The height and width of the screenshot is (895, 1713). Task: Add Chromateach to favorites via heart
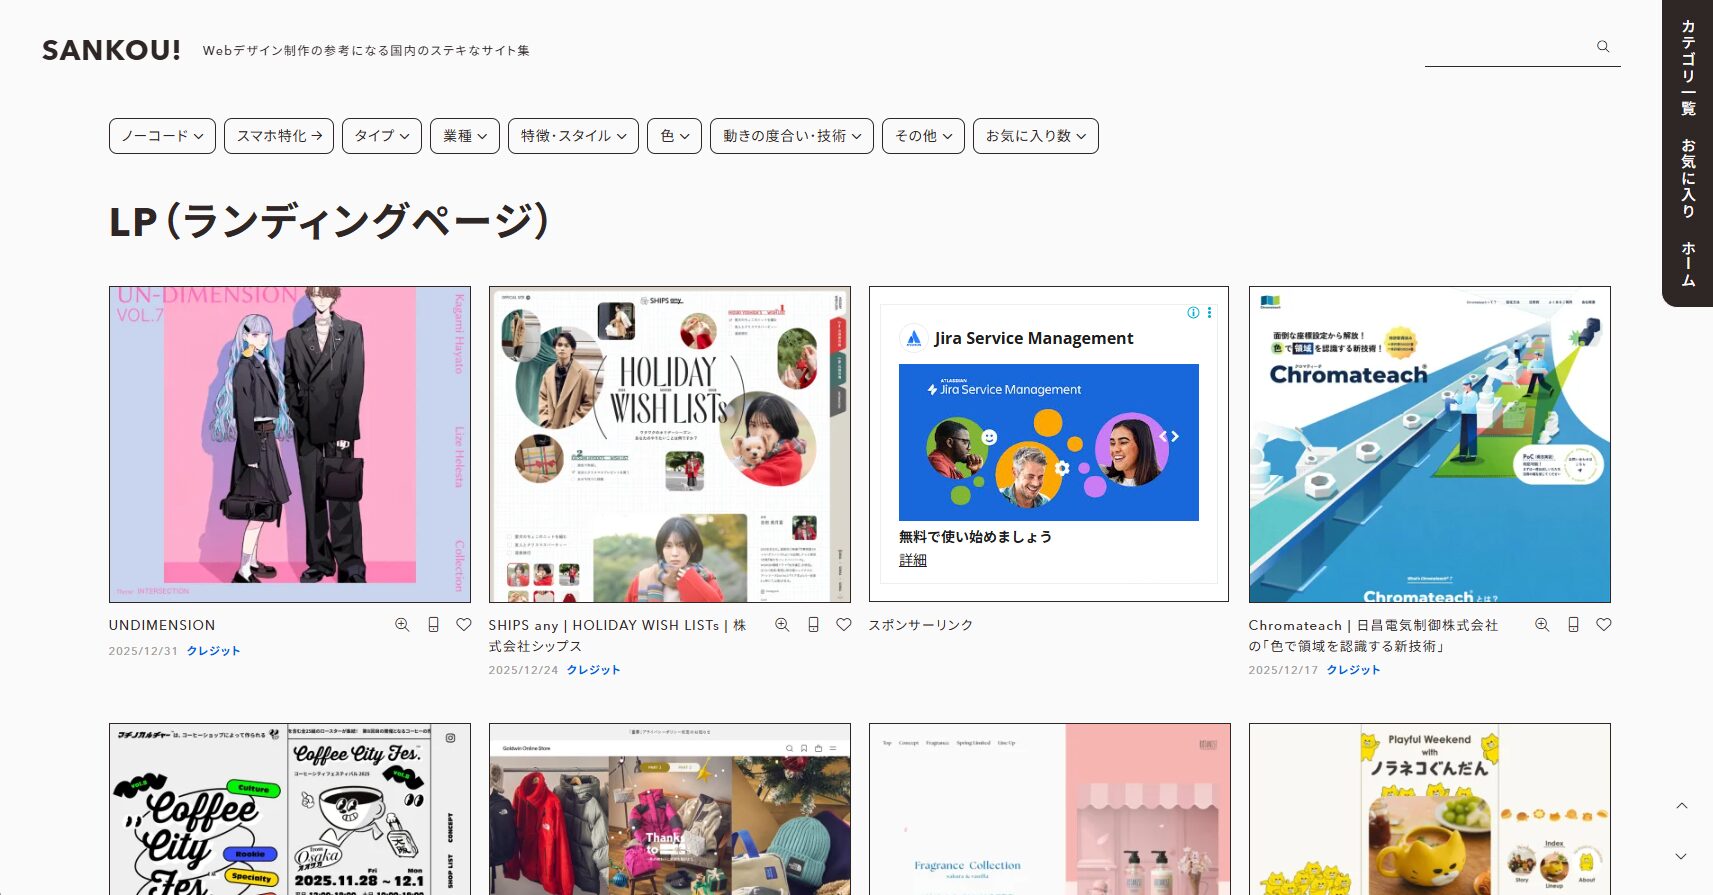pos(1604,625)
